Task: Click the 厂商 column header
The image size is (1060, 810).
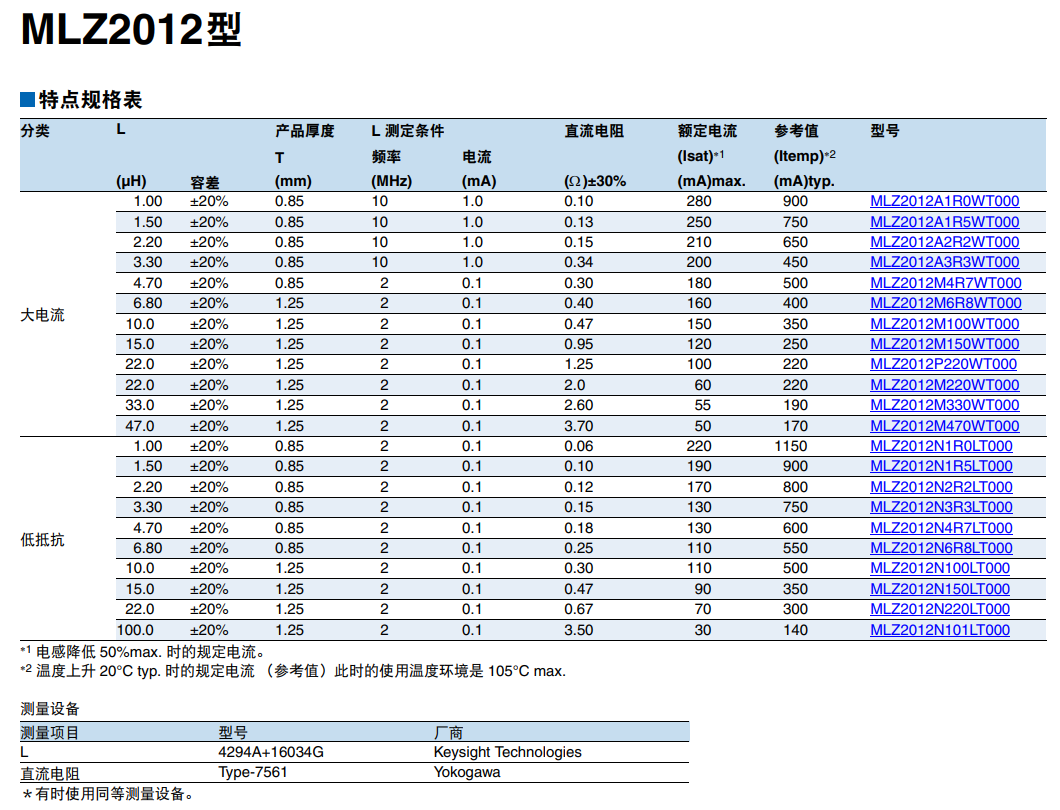Action: pyautogui.click(x=448, y=733)
